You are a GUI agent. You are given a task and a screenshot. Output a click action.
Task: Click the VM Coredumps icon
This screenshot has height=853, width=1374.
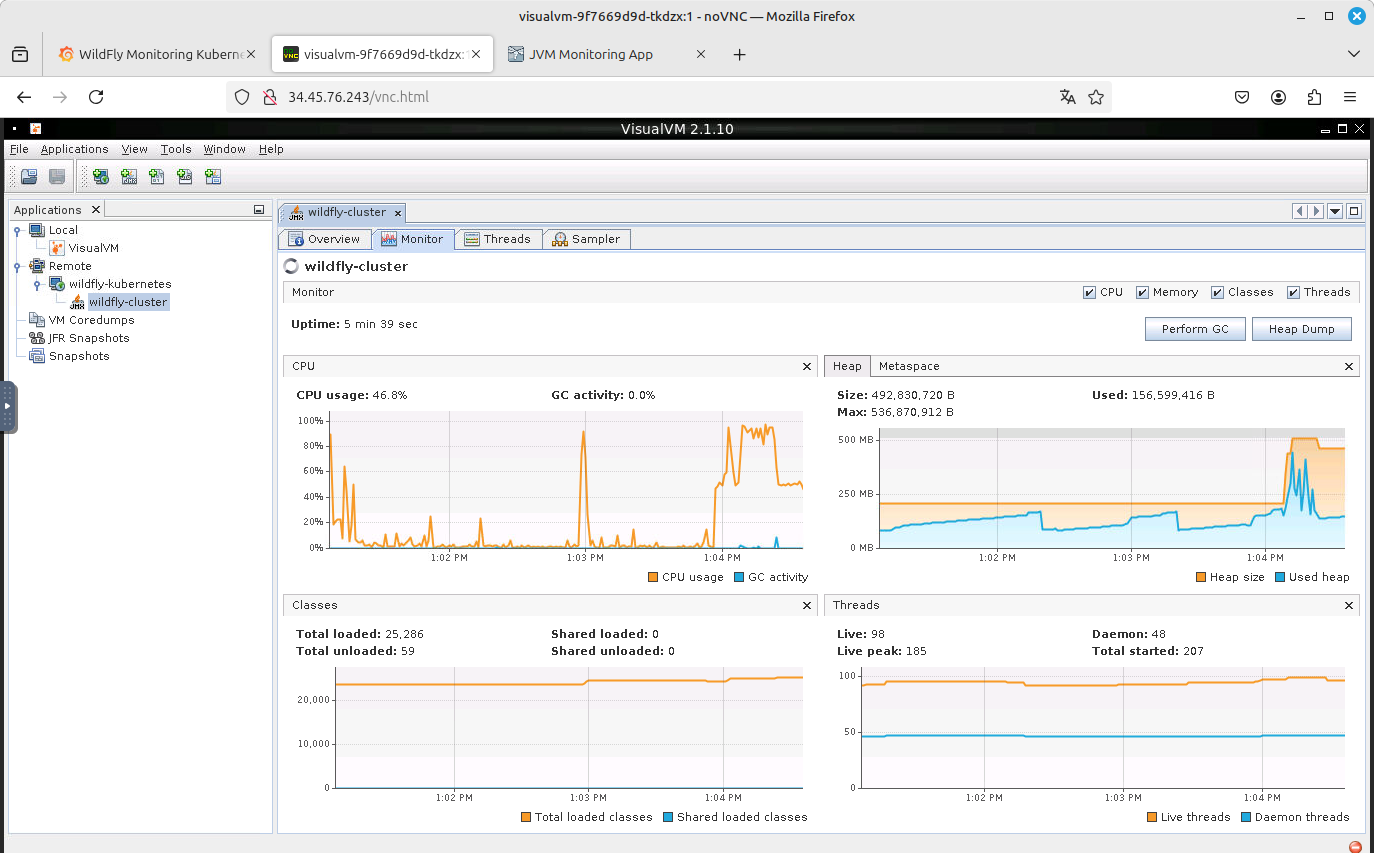click(37, 320)
